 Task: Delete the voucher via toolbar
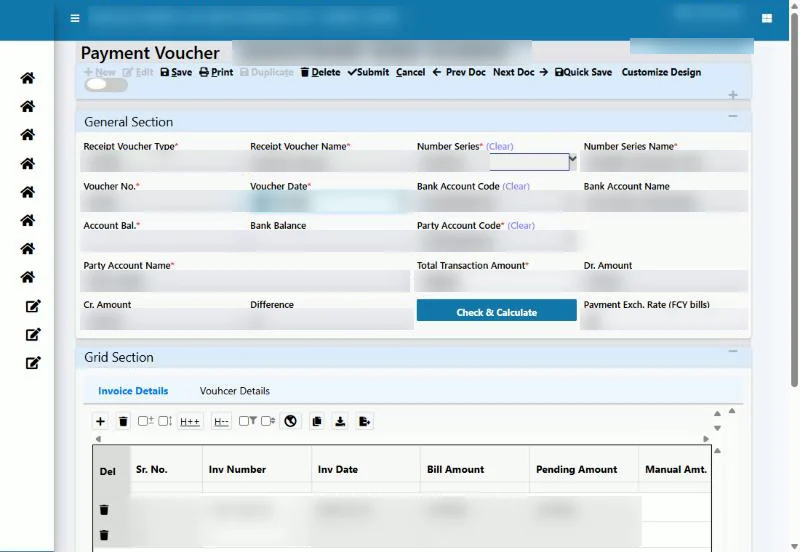320,72
